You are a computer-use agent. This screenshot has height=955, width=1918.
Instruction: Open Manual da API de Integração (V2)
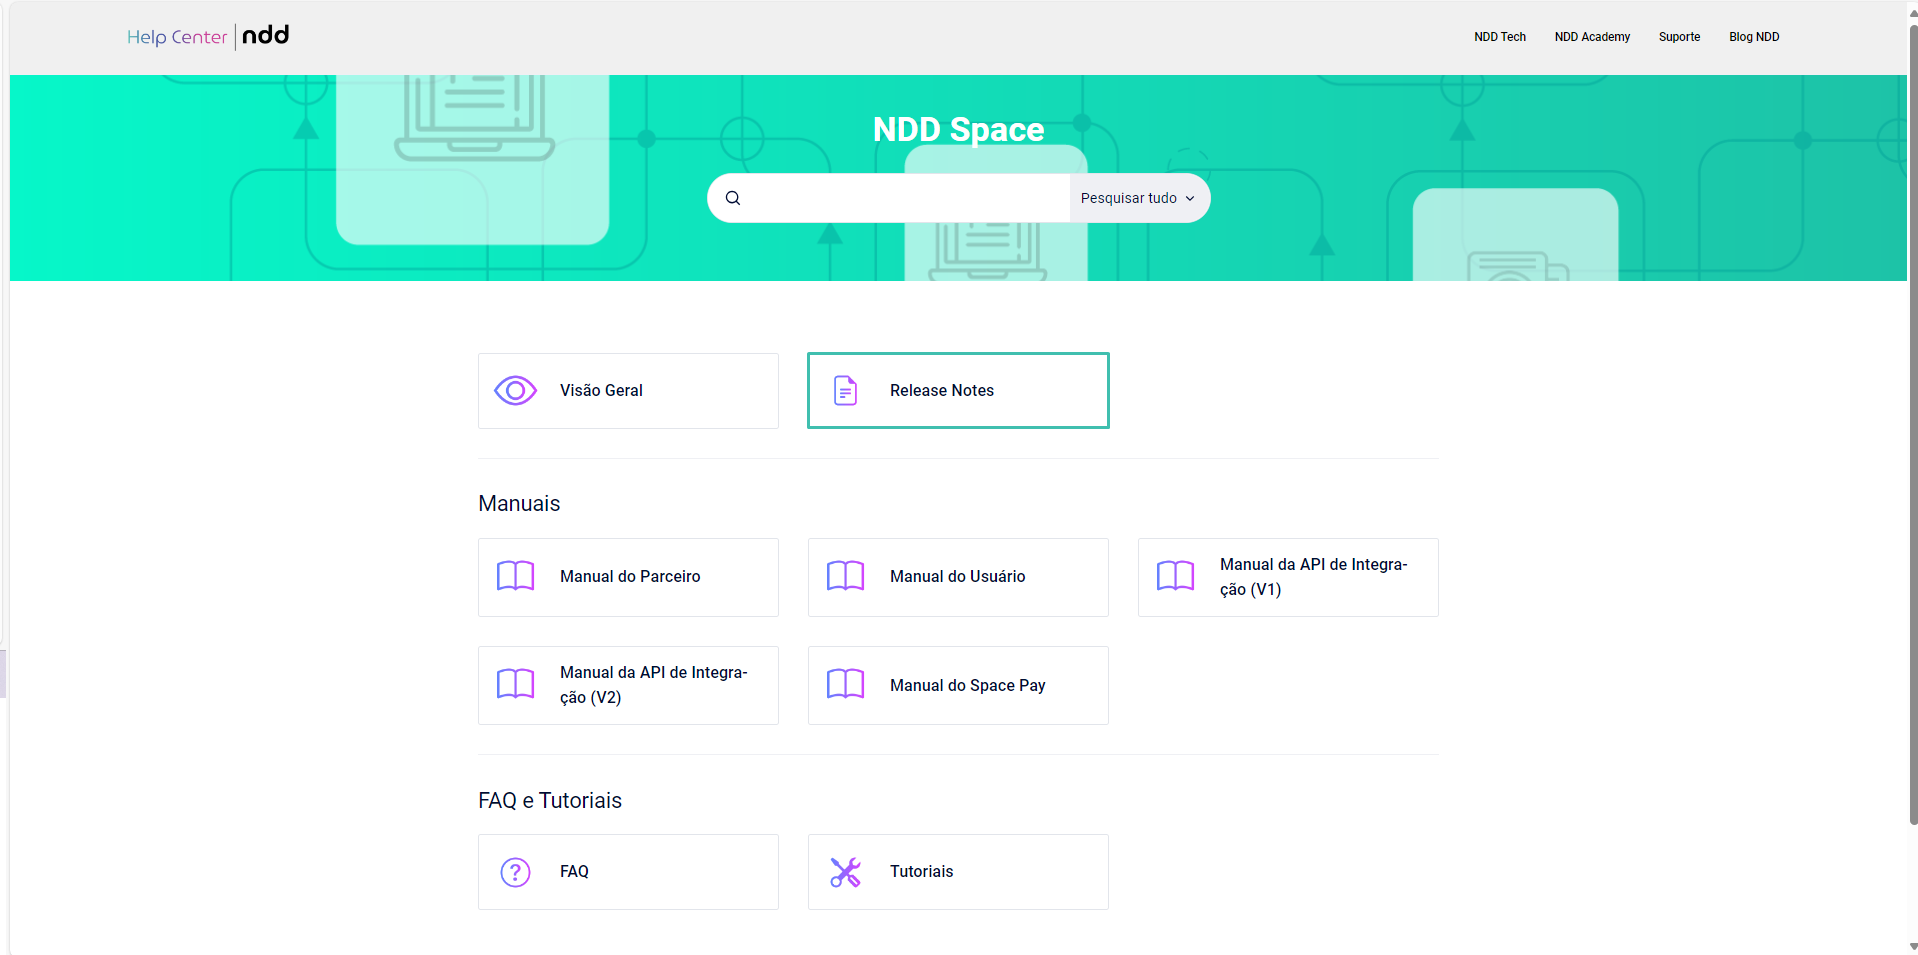pos(628,685)
